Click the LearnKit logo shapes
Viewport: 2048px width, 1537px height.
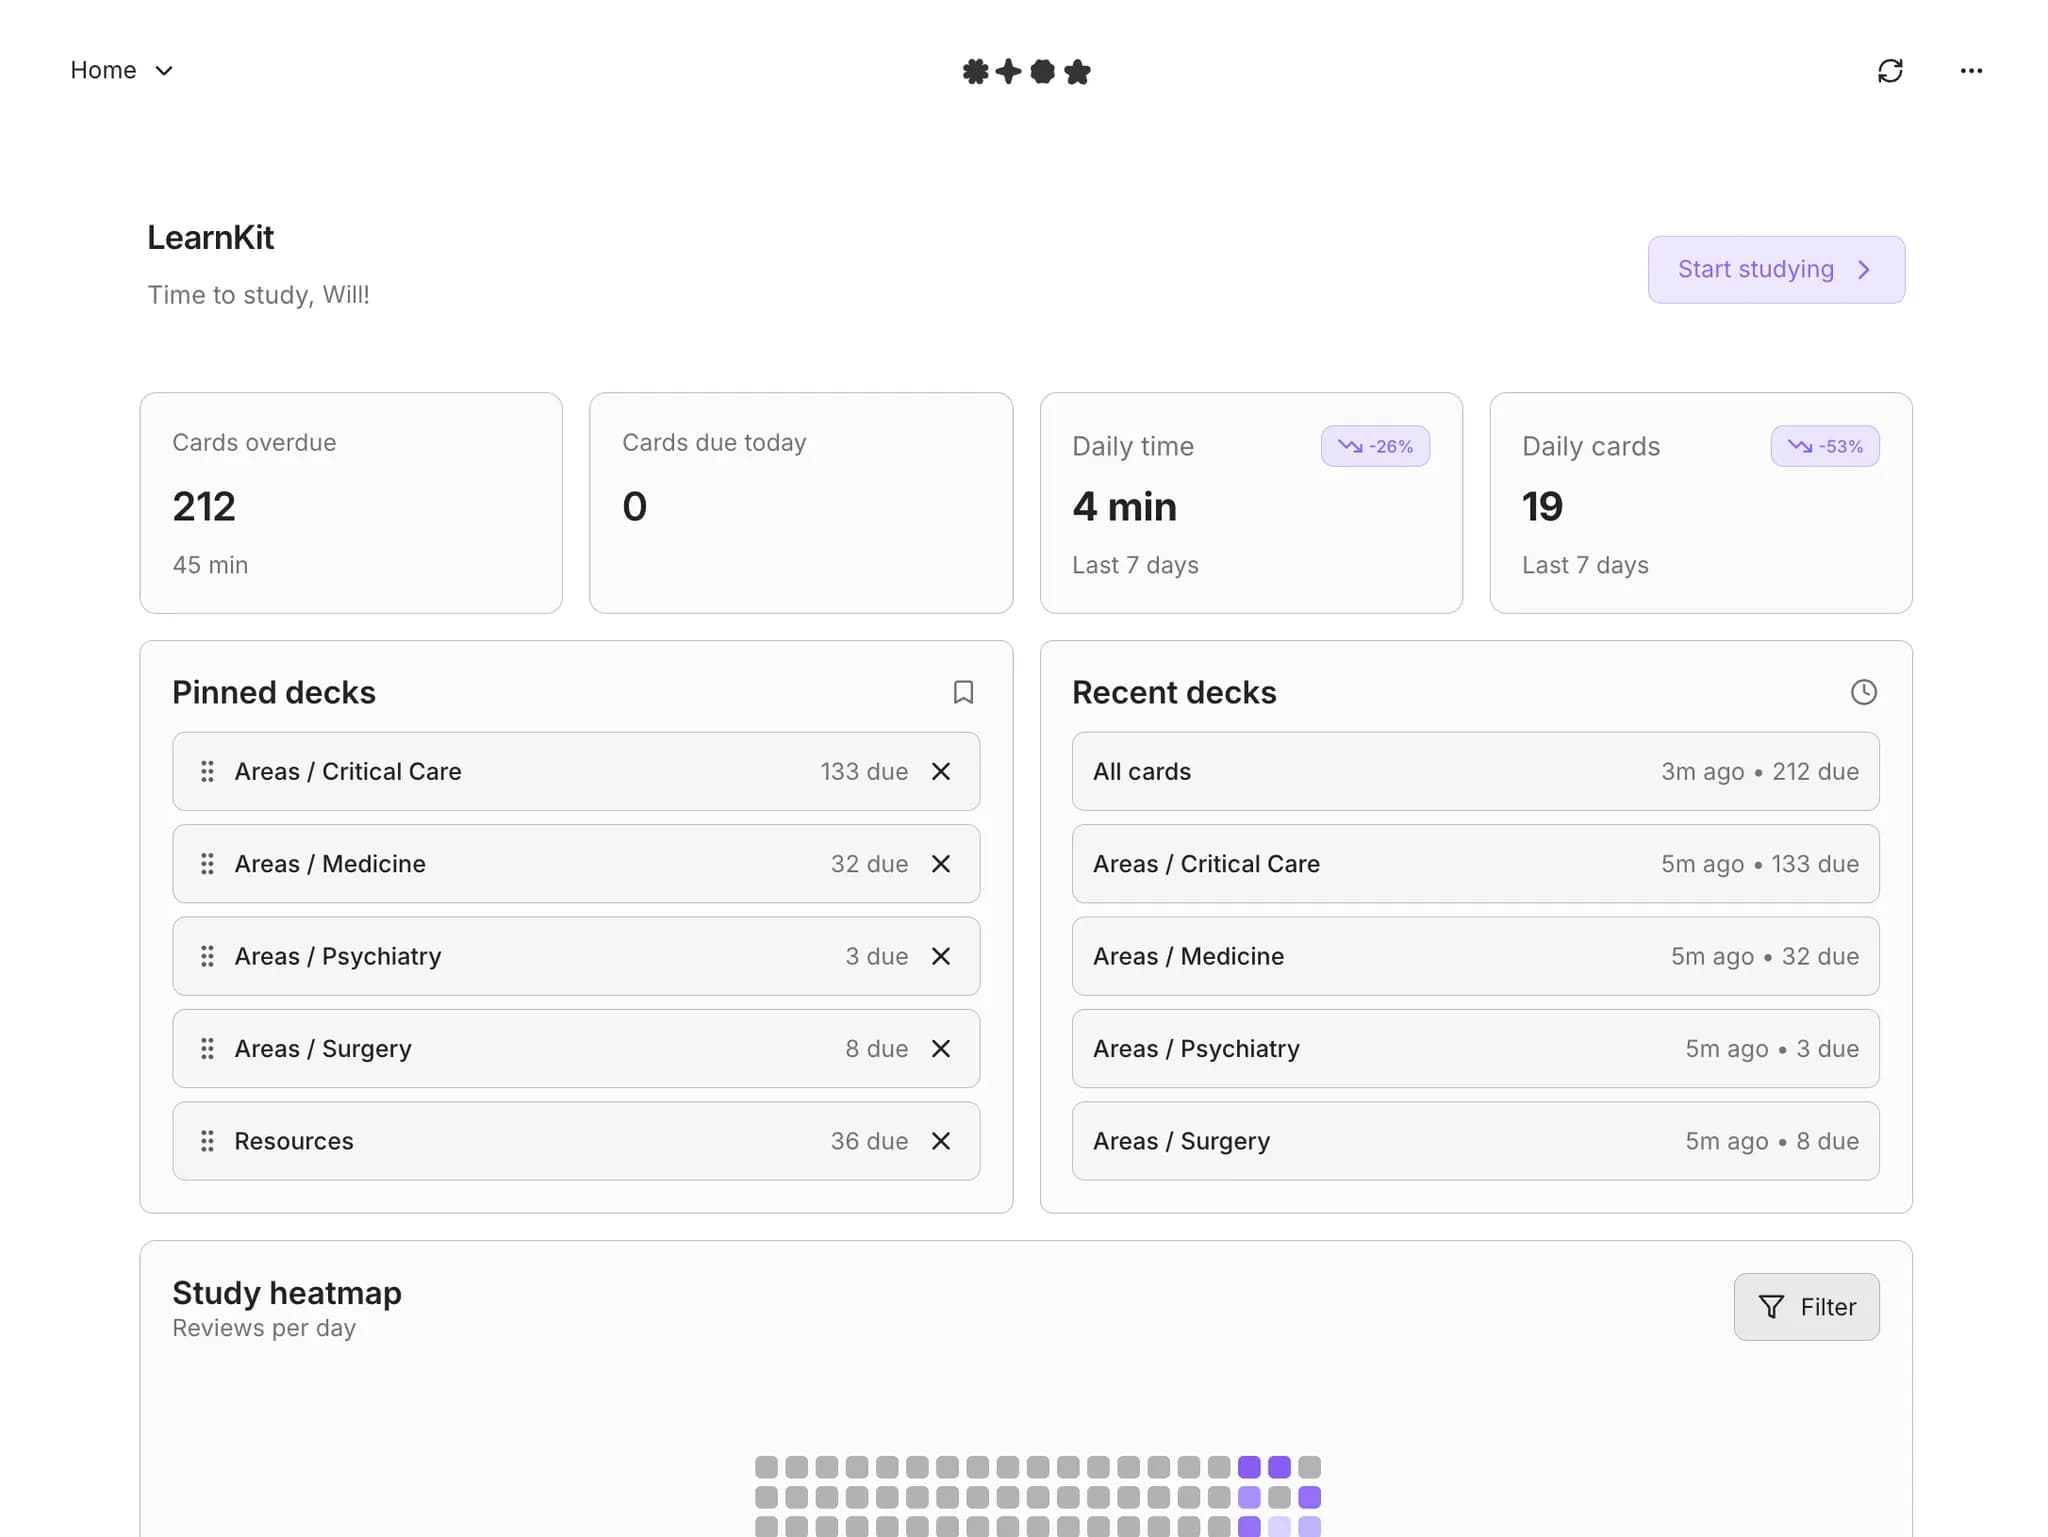(1026, 72)
